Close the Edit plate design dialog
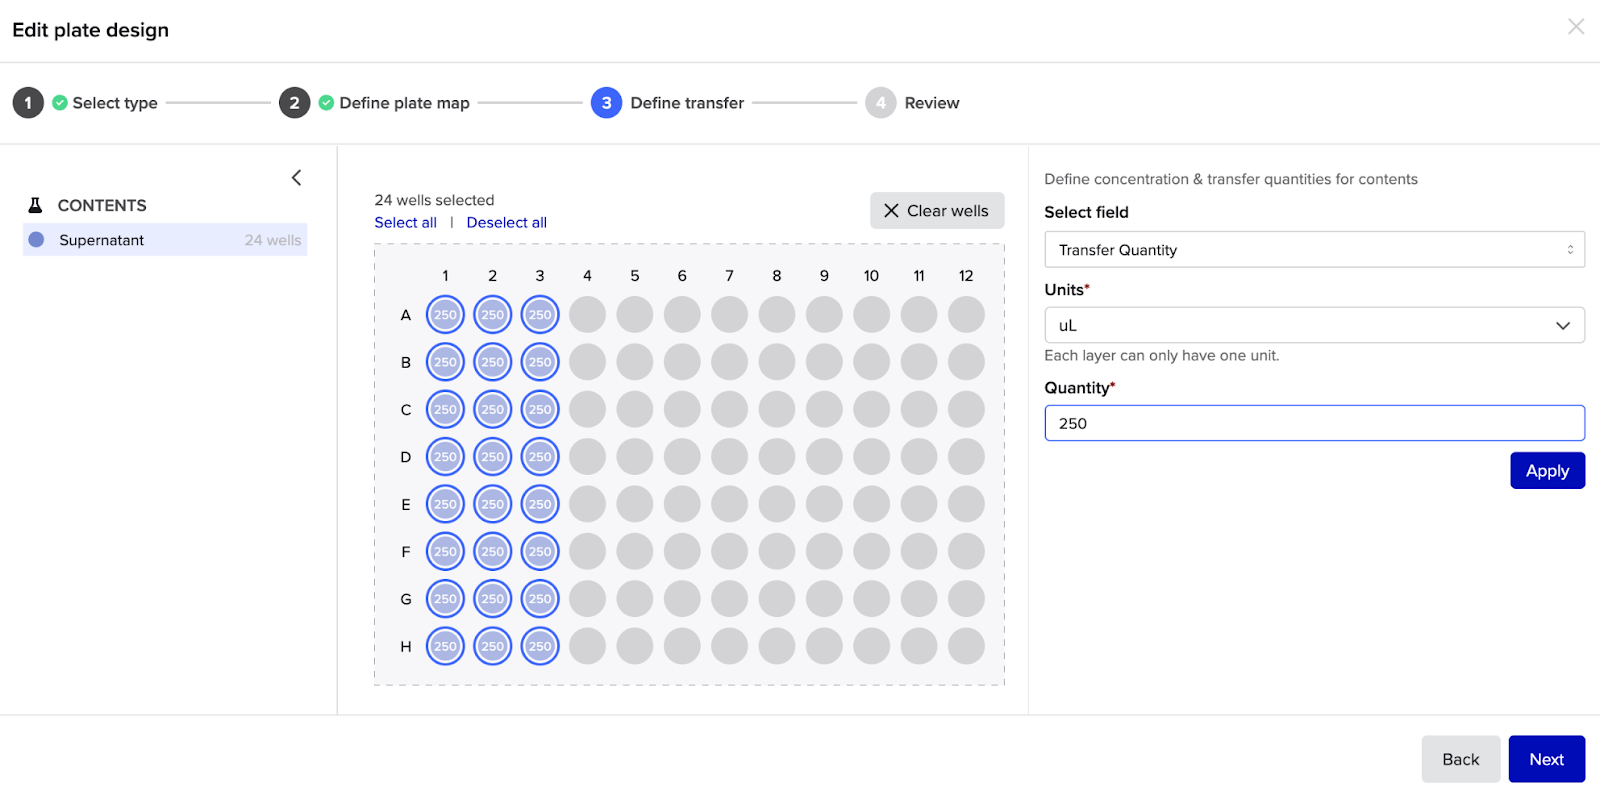 (1575, 27)
